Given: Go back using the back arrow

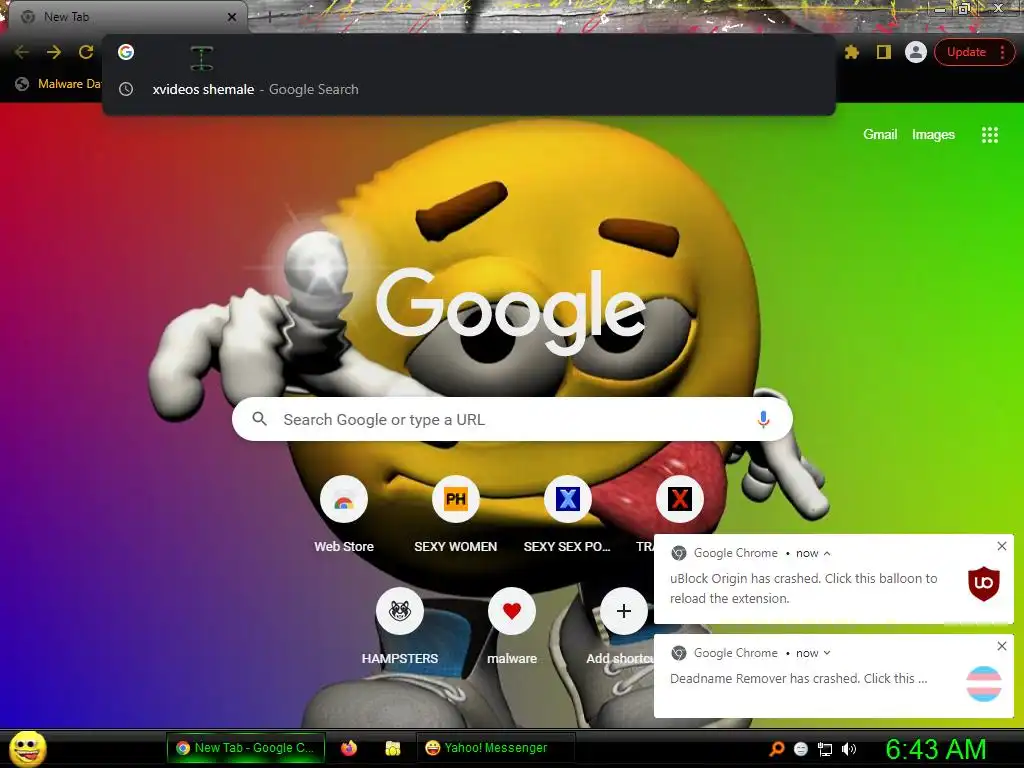Looking at the screenshot, I should pos(22,52).
